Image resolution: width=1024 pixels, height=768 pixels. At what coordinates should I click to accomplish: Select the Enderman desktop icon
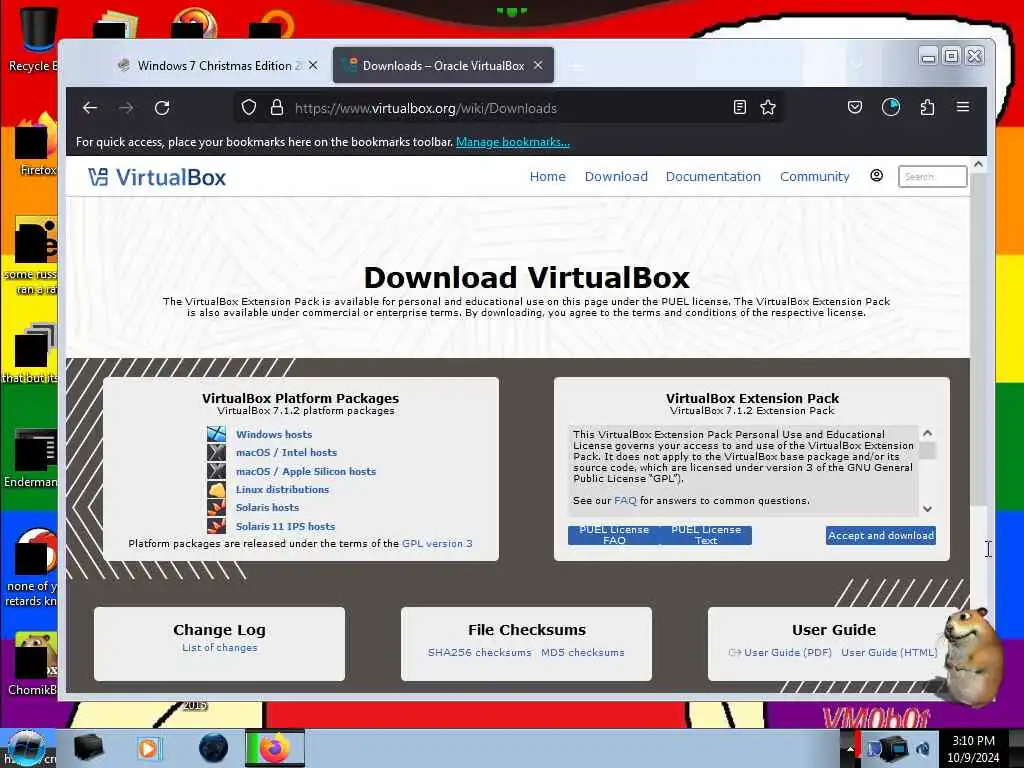(31, 457)
